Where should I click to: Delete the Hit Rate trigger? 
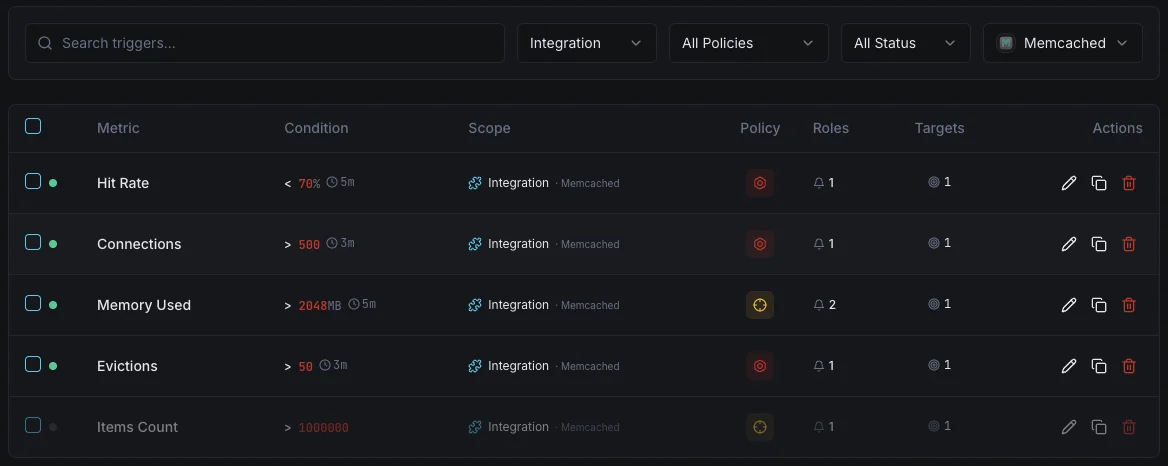tap(1129, 183)
